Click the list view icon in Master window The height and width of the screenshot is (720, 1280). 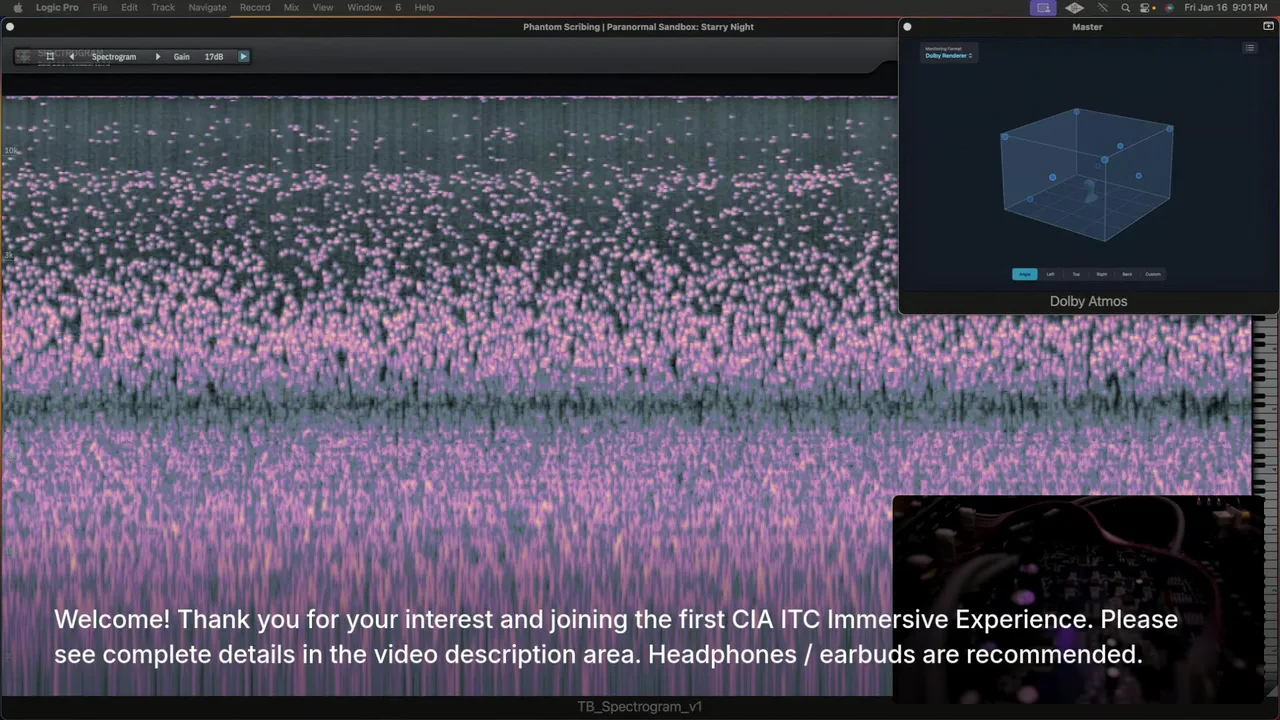tap(1250, 48)
